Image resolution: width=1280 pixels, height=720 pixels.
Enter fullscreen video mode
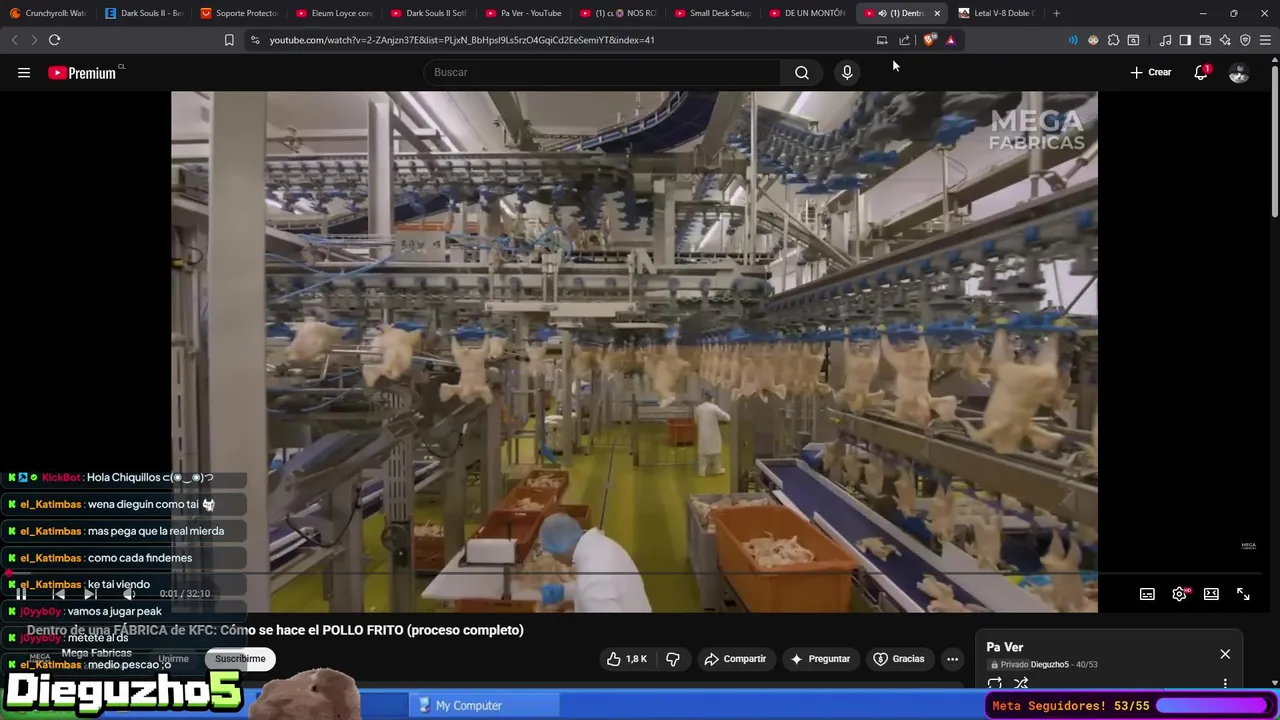pos(1243,594)
